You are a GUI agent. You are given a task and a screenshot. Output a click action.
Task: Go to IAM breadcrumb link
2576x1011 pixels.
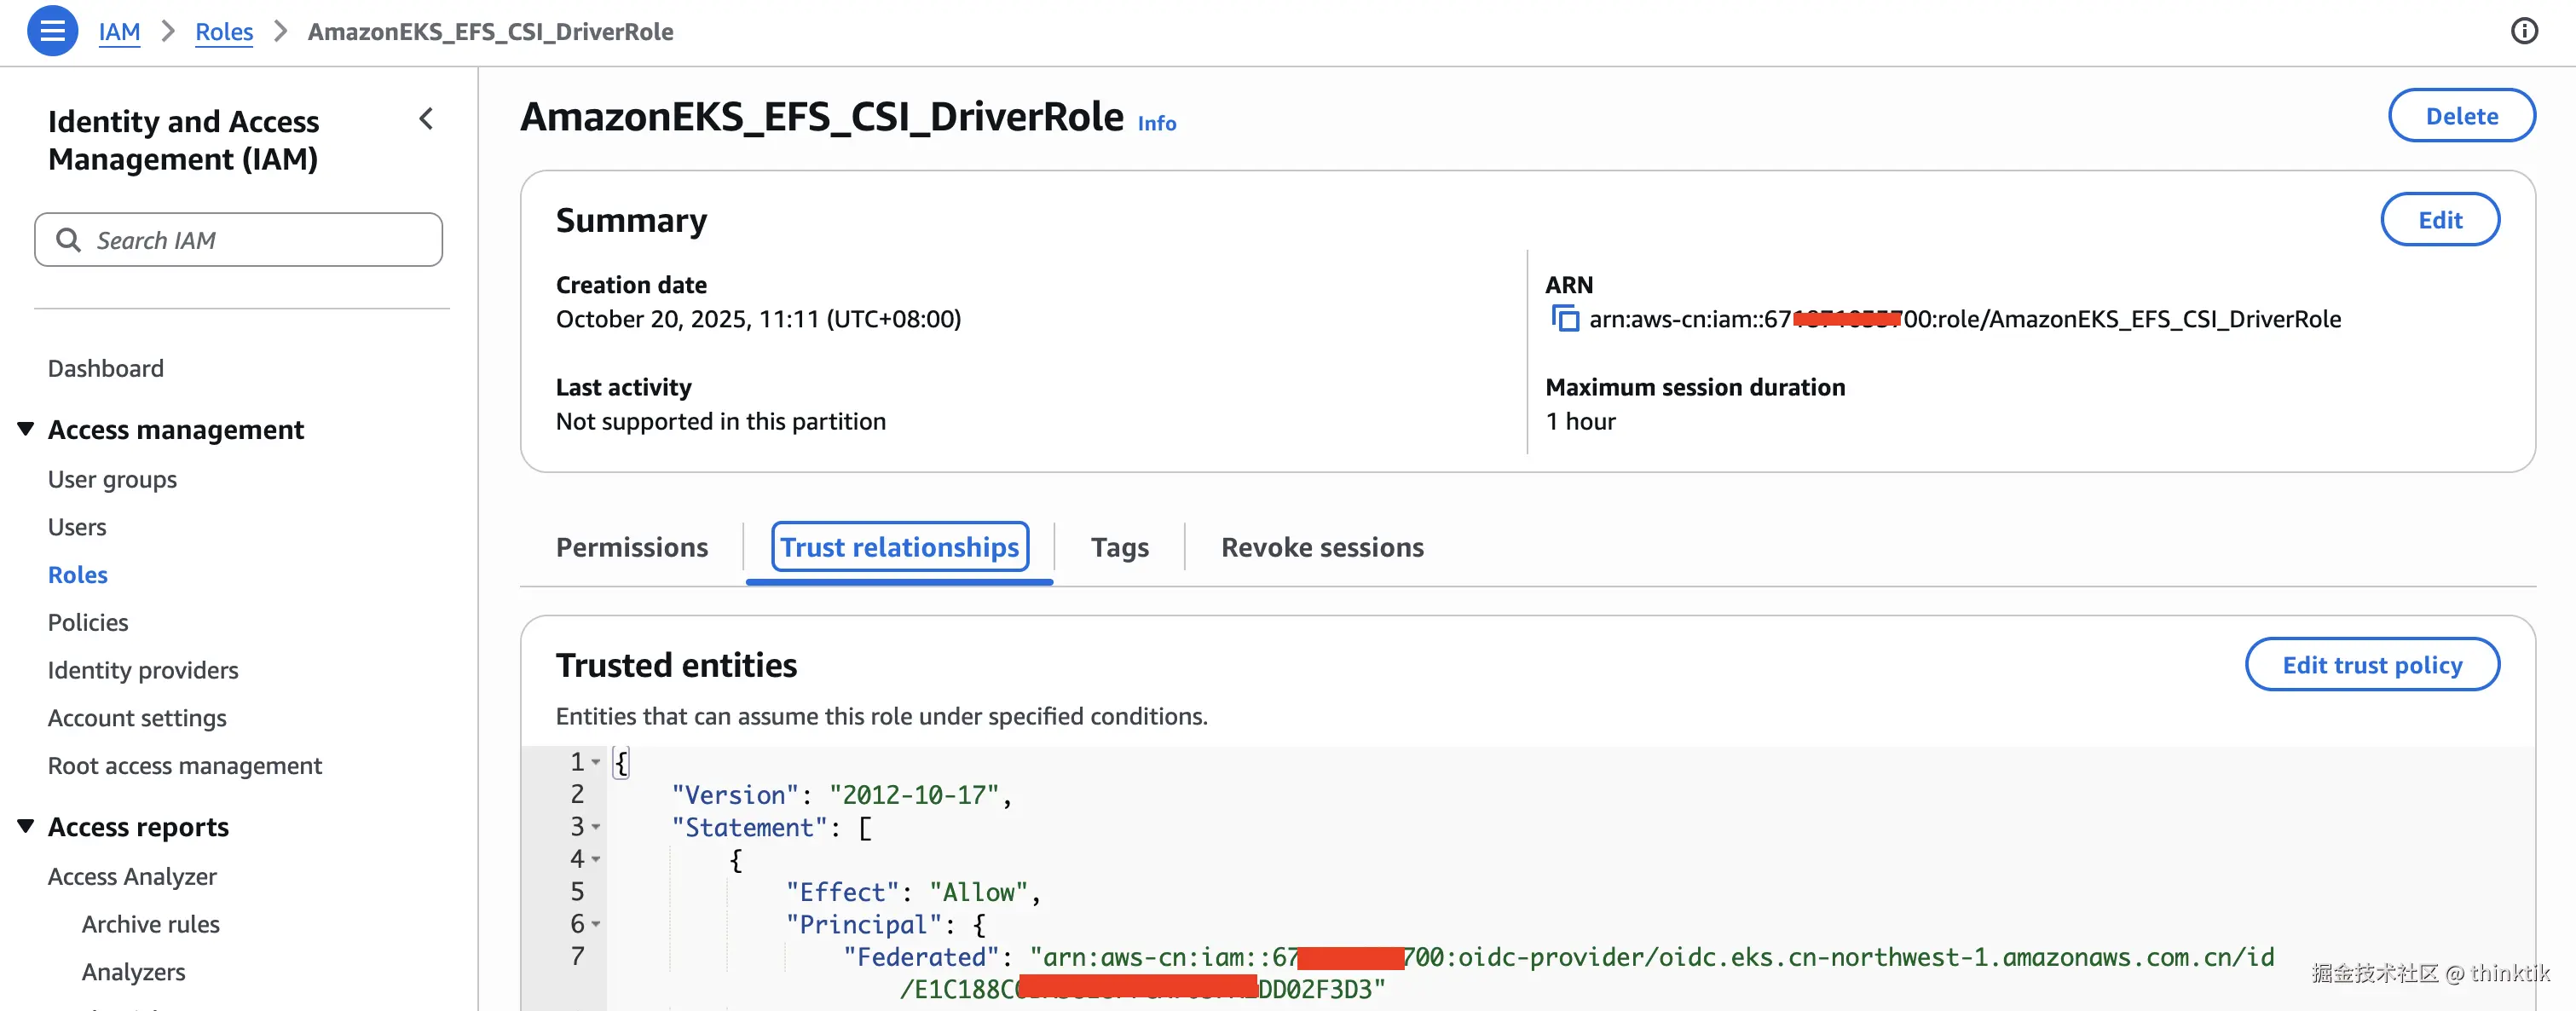click(119, 32)
